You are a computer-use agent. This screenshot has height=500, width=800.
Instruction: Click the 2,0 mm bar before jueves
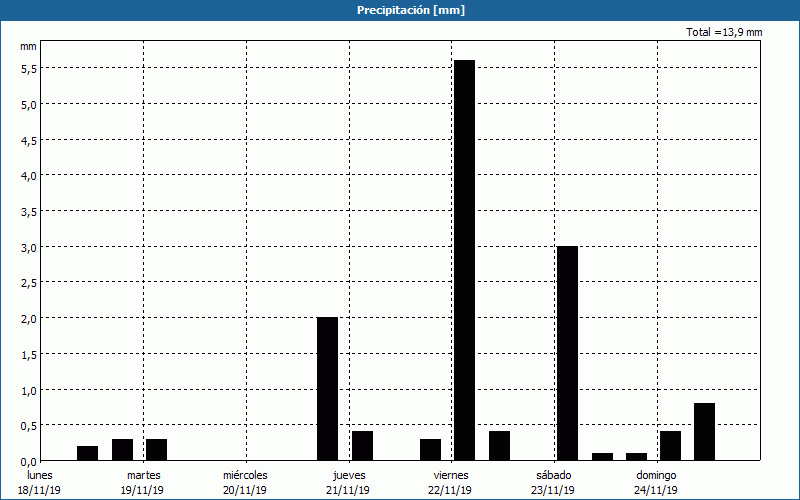tap(328, 389)
